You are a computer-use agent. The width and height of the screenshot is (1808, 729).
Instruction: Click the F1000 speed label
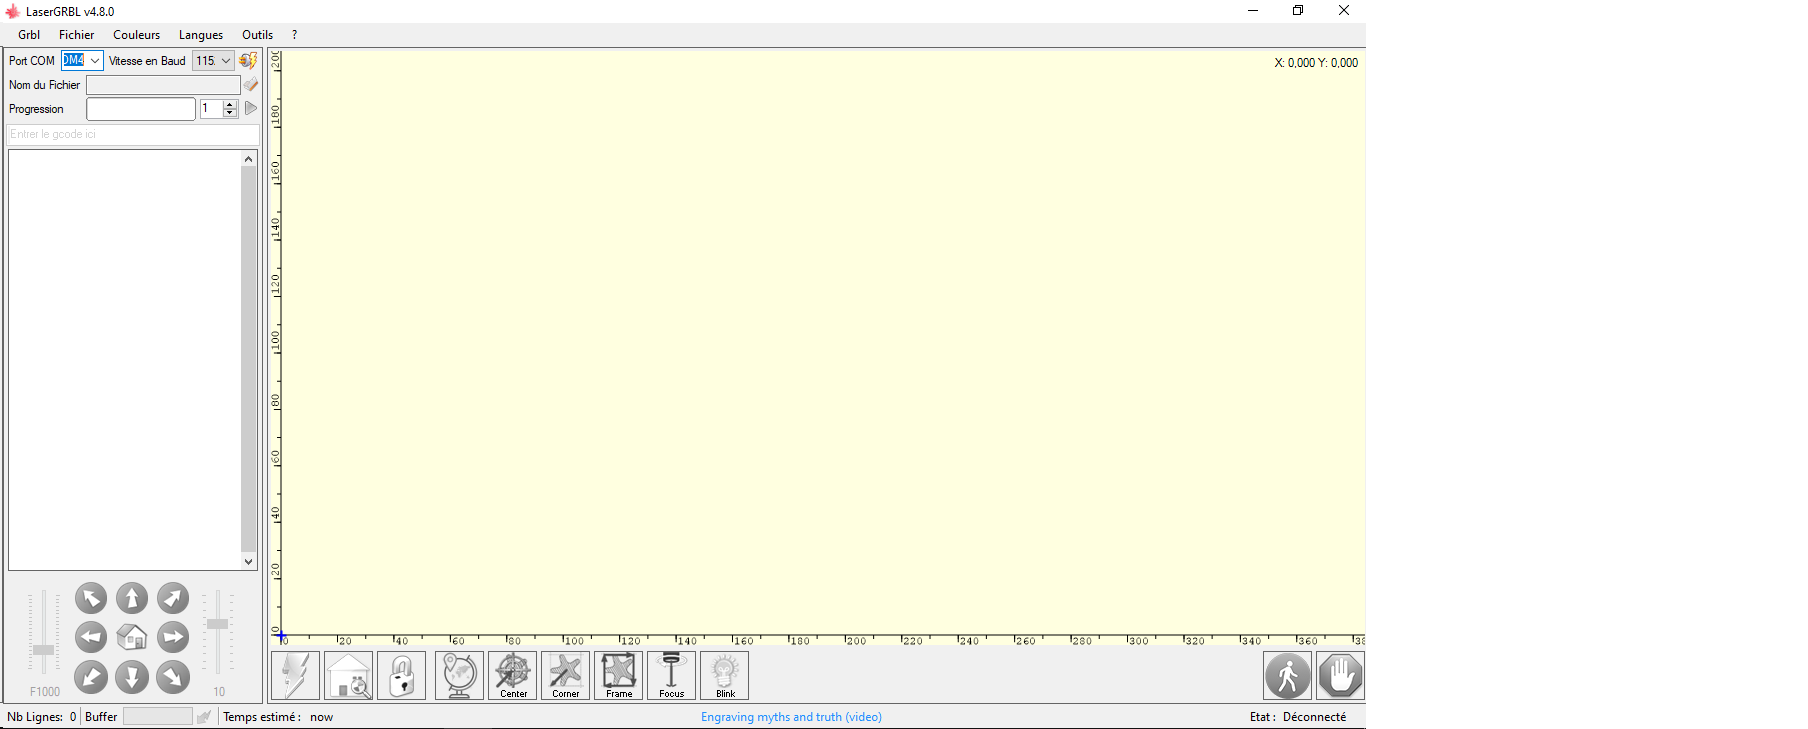[x=45, y=692]
